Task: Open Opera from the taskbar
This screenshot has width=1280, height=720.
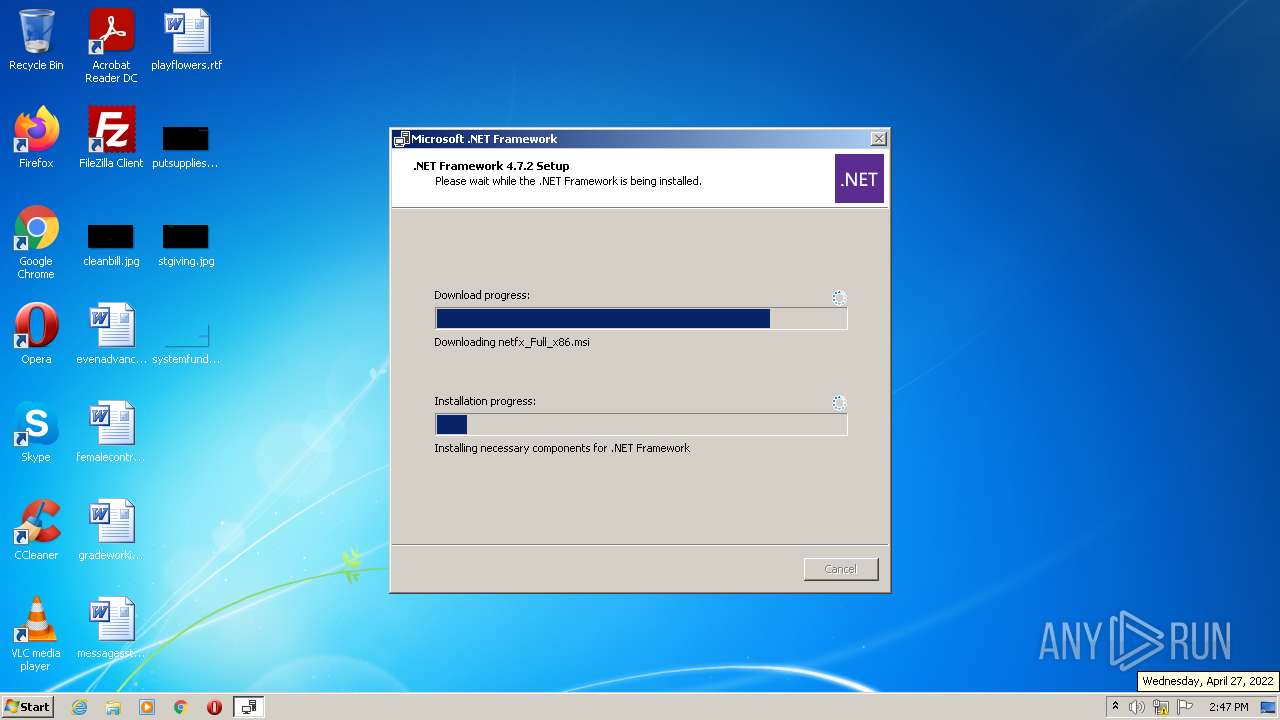Action: 214,707
